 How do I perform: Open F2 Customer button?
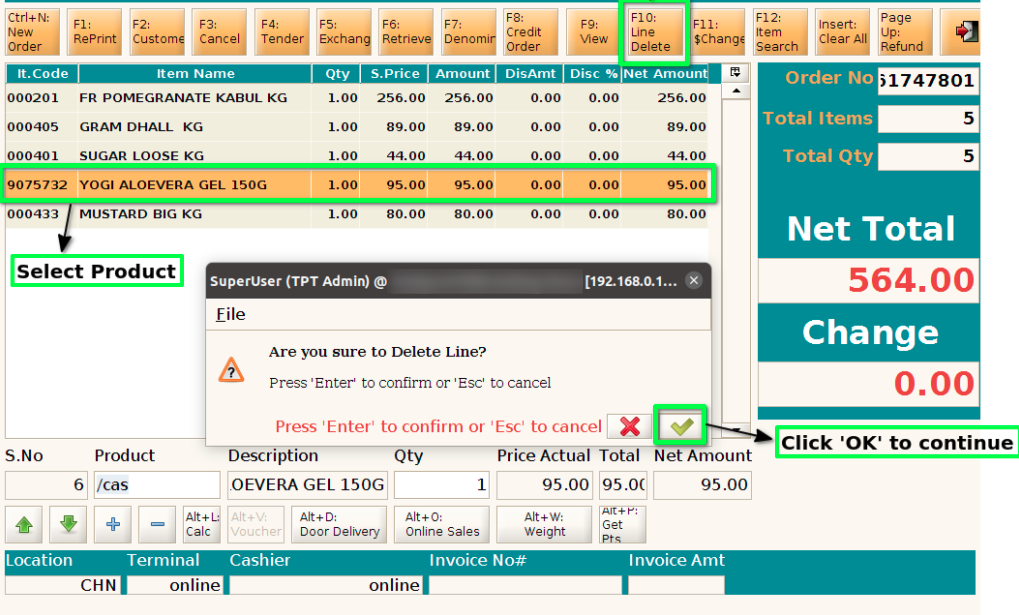tap(157, 32)
